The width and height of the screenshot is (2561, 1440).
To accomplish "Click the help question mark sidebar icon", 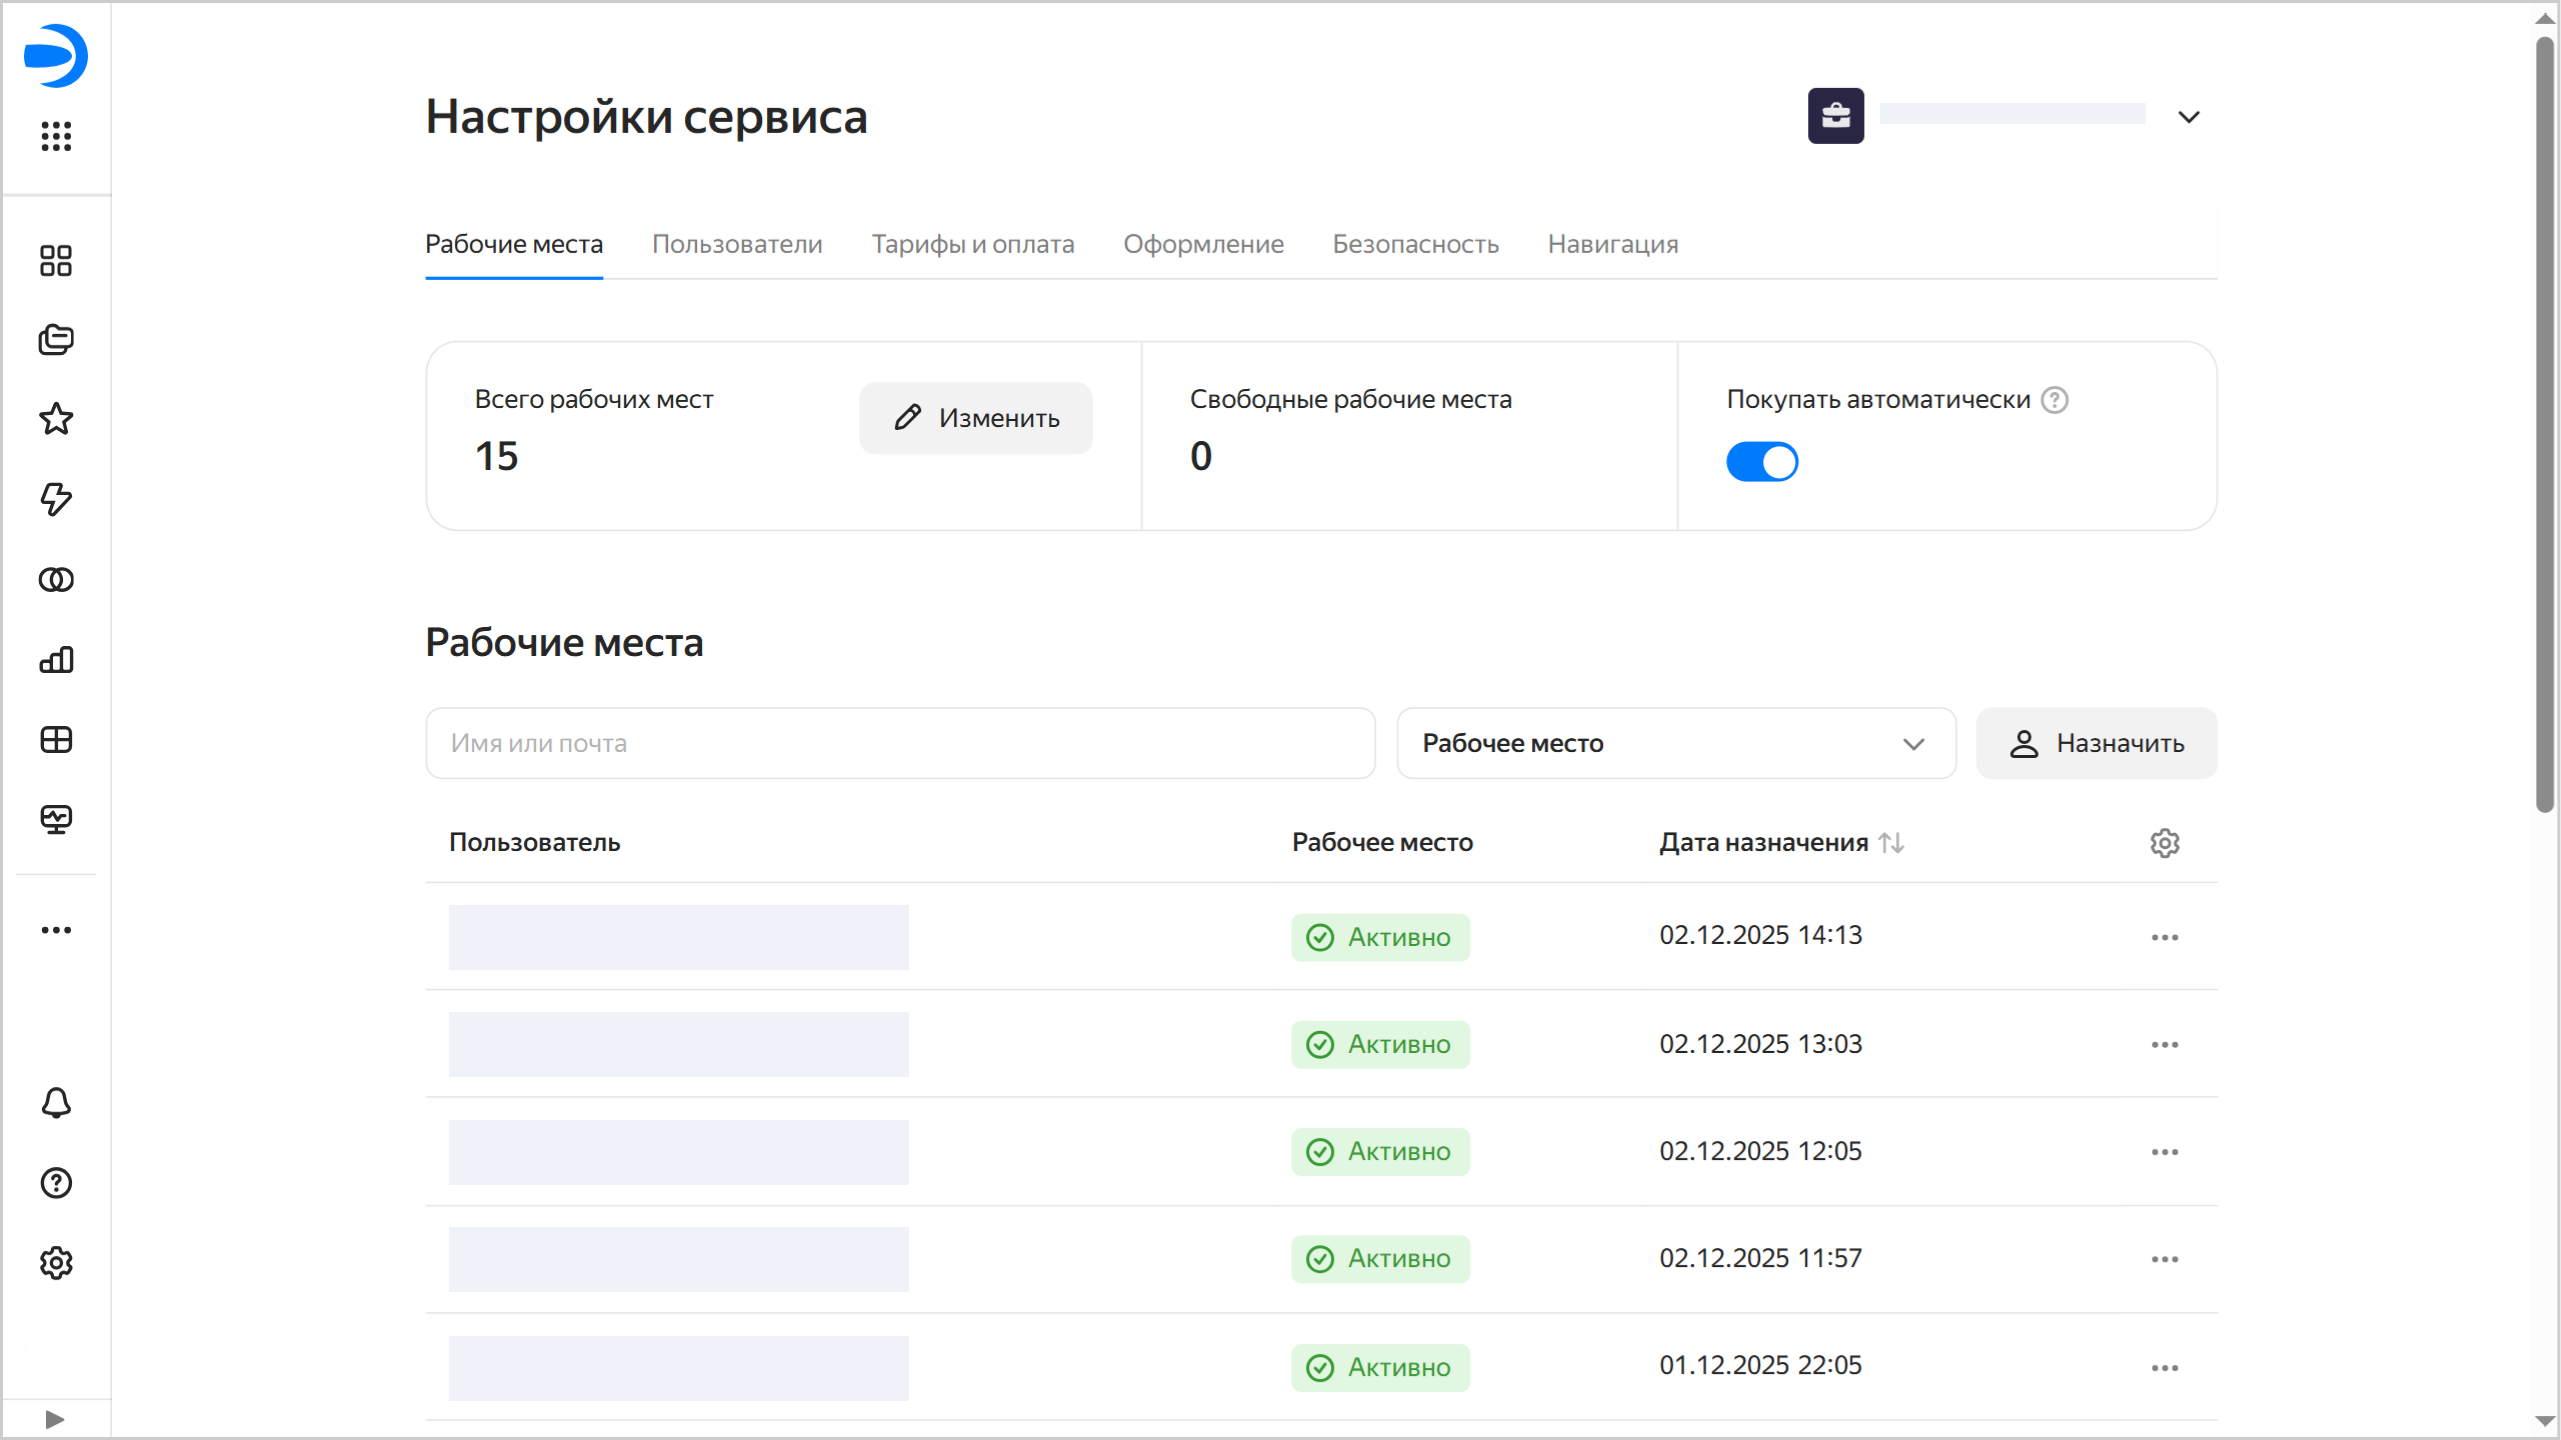I will click(x=56, y=1183).
